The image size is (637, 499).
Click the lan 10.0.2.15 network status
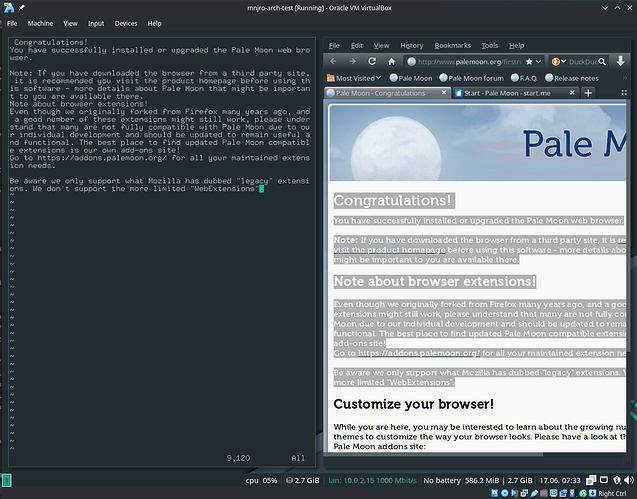372,480
